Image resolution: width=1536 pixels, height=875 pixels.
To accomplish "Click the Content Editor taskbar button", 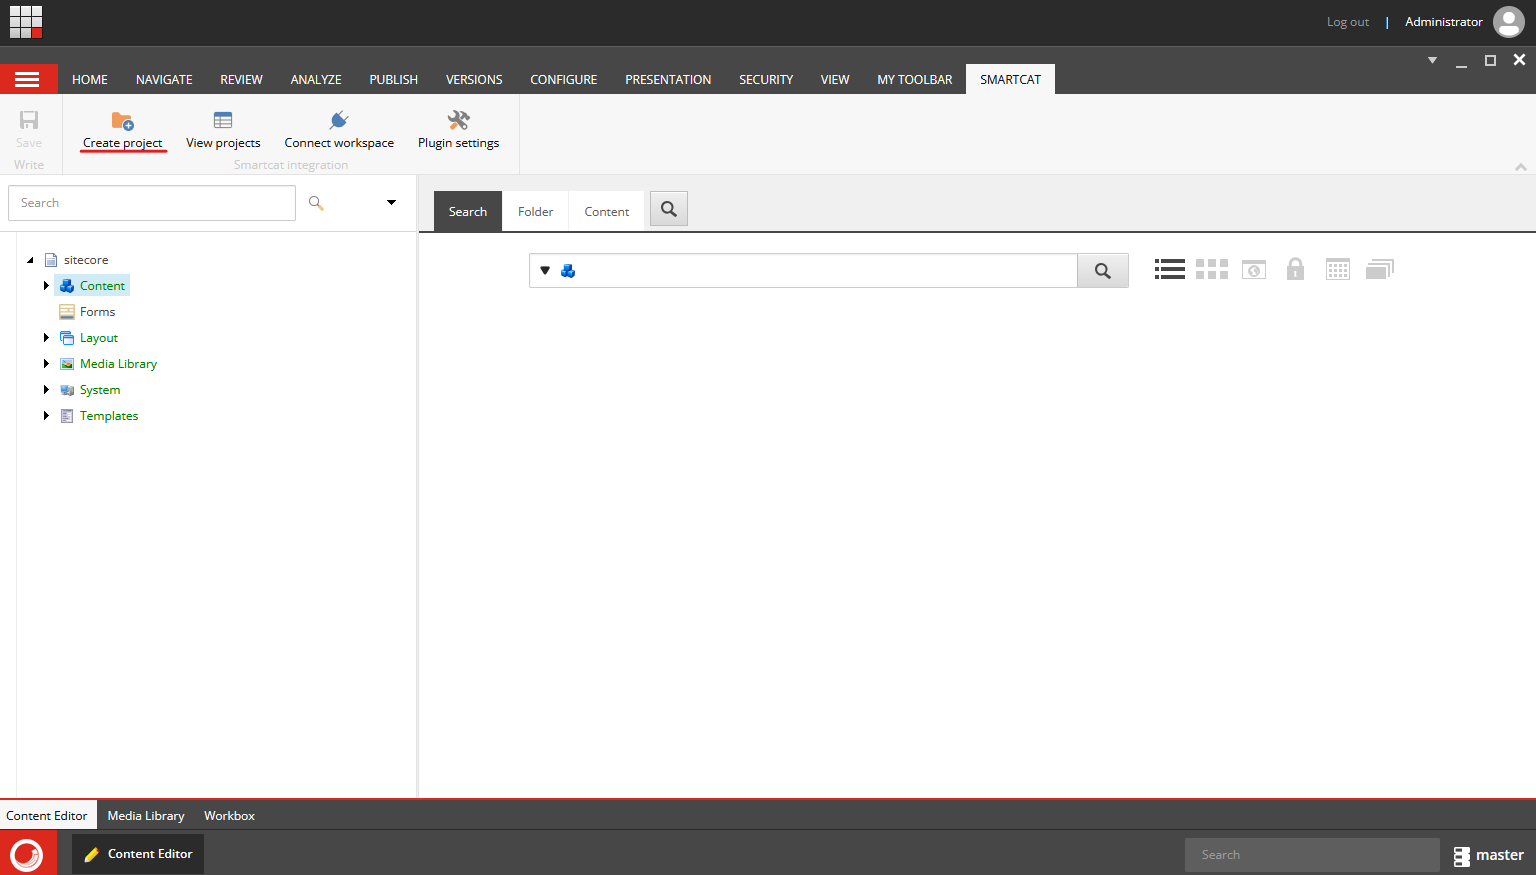I will click(138, 854).
